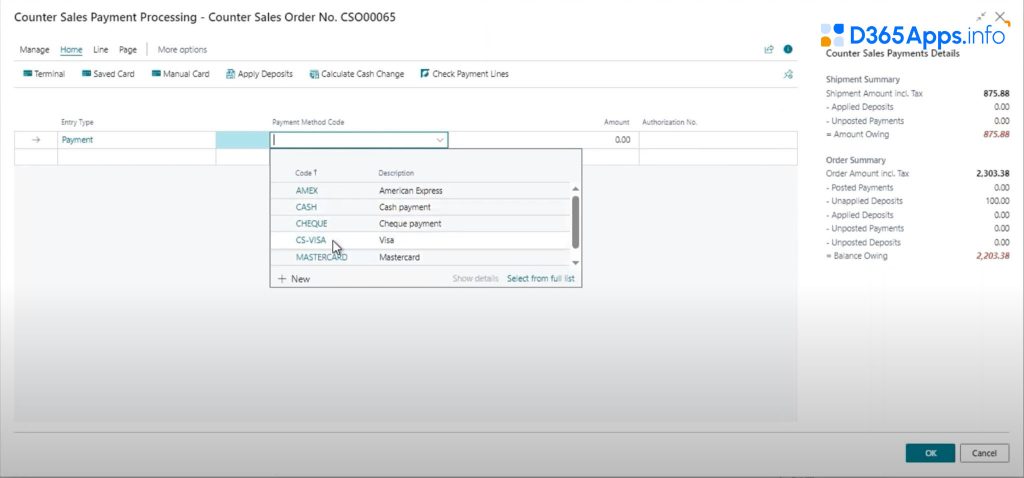Click the Apply Deposits icon
This screenshot has height=478, width=1024.
point(231,74)
